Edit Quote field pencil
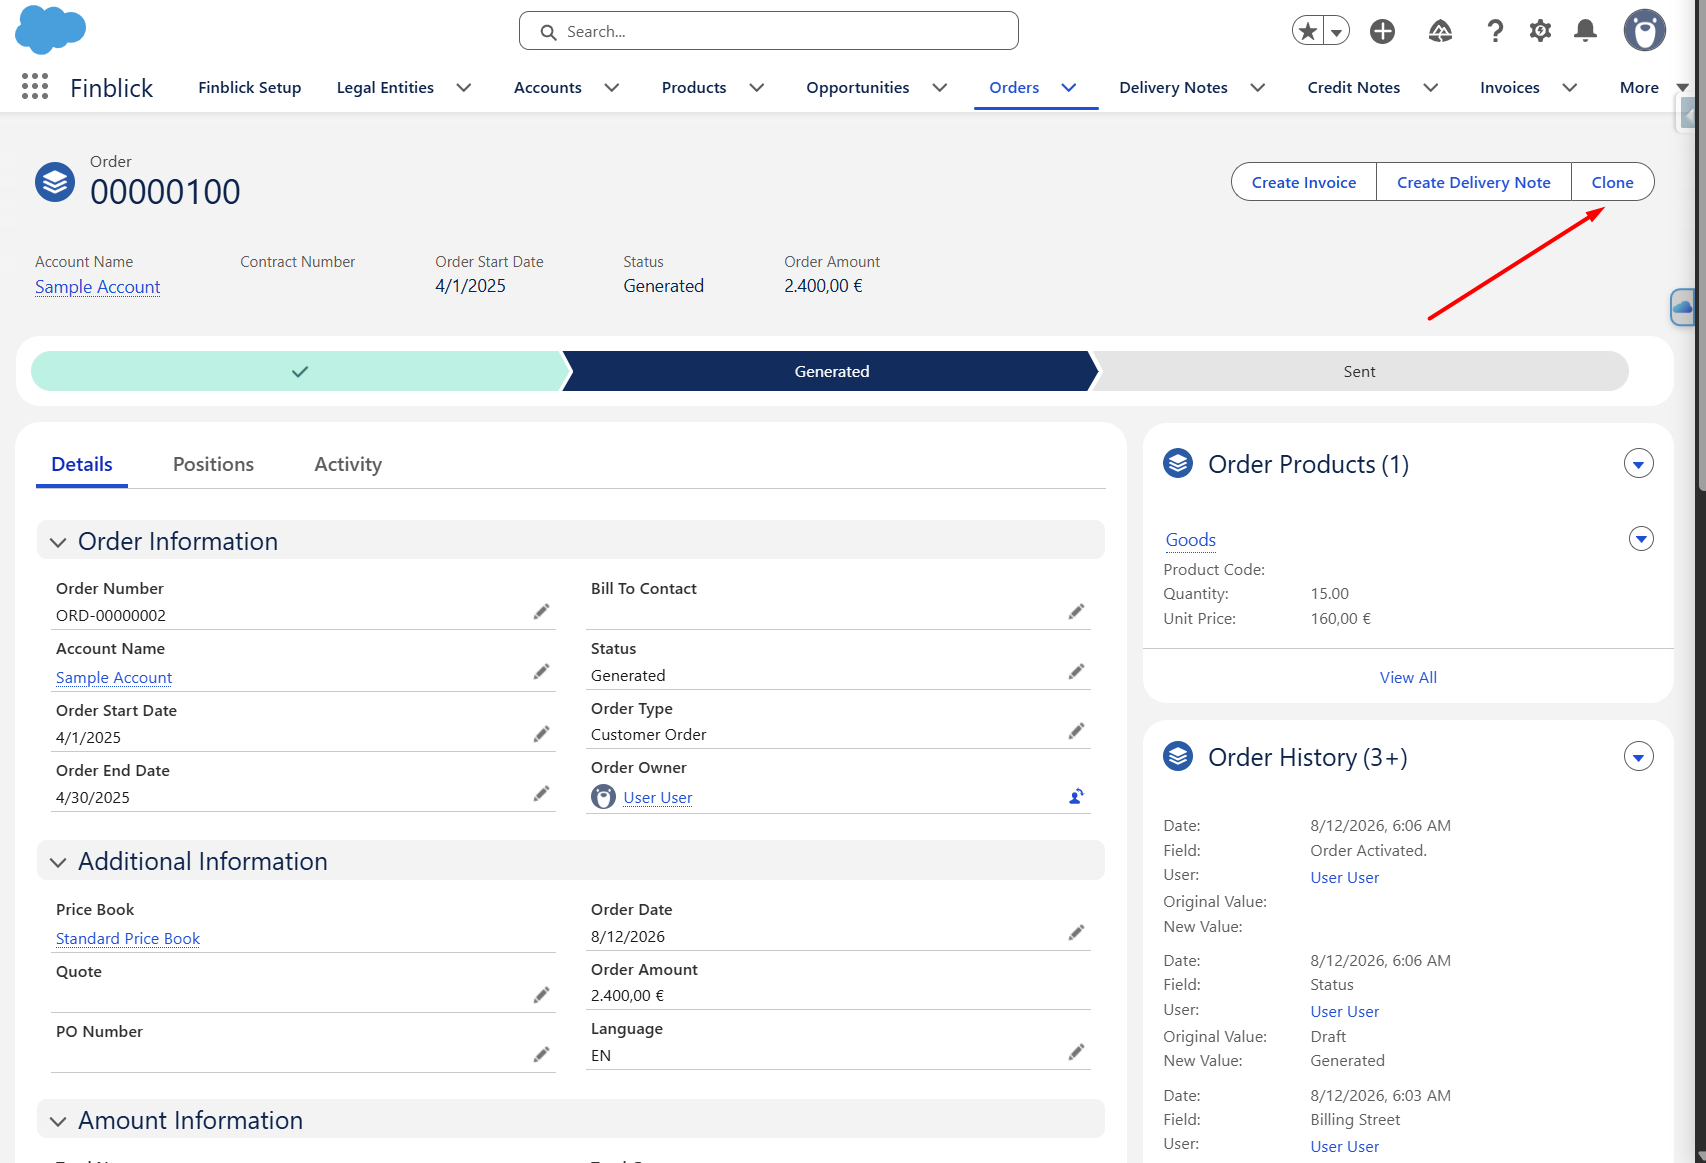Screen dimensions: 1706x1163 click(x=541, y=994)
